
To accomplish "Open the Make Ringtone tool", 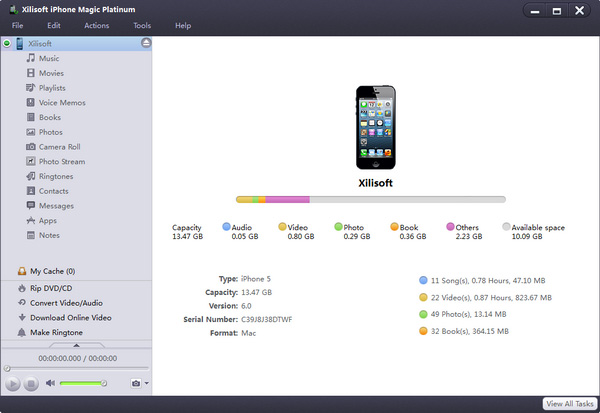I will (56, 332).
